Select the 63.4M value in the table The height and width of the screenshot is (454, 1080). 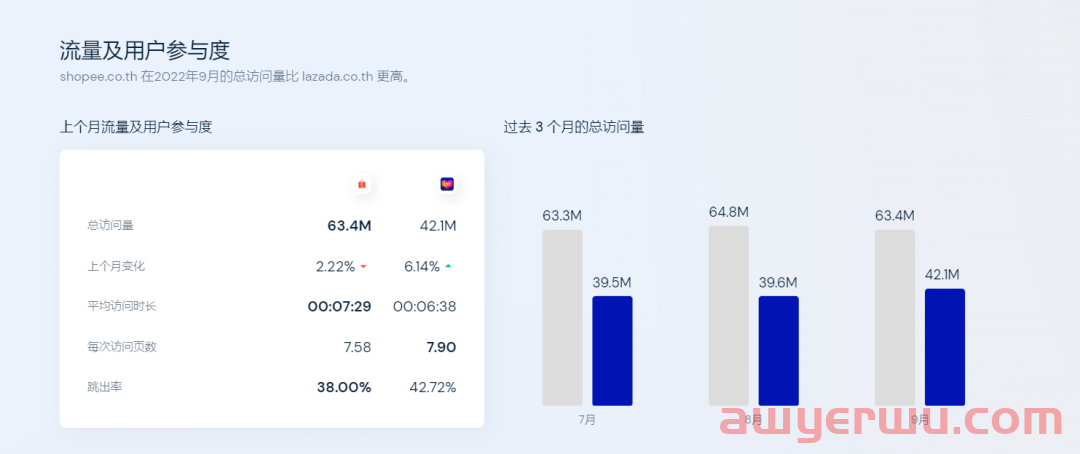[349, 225]
